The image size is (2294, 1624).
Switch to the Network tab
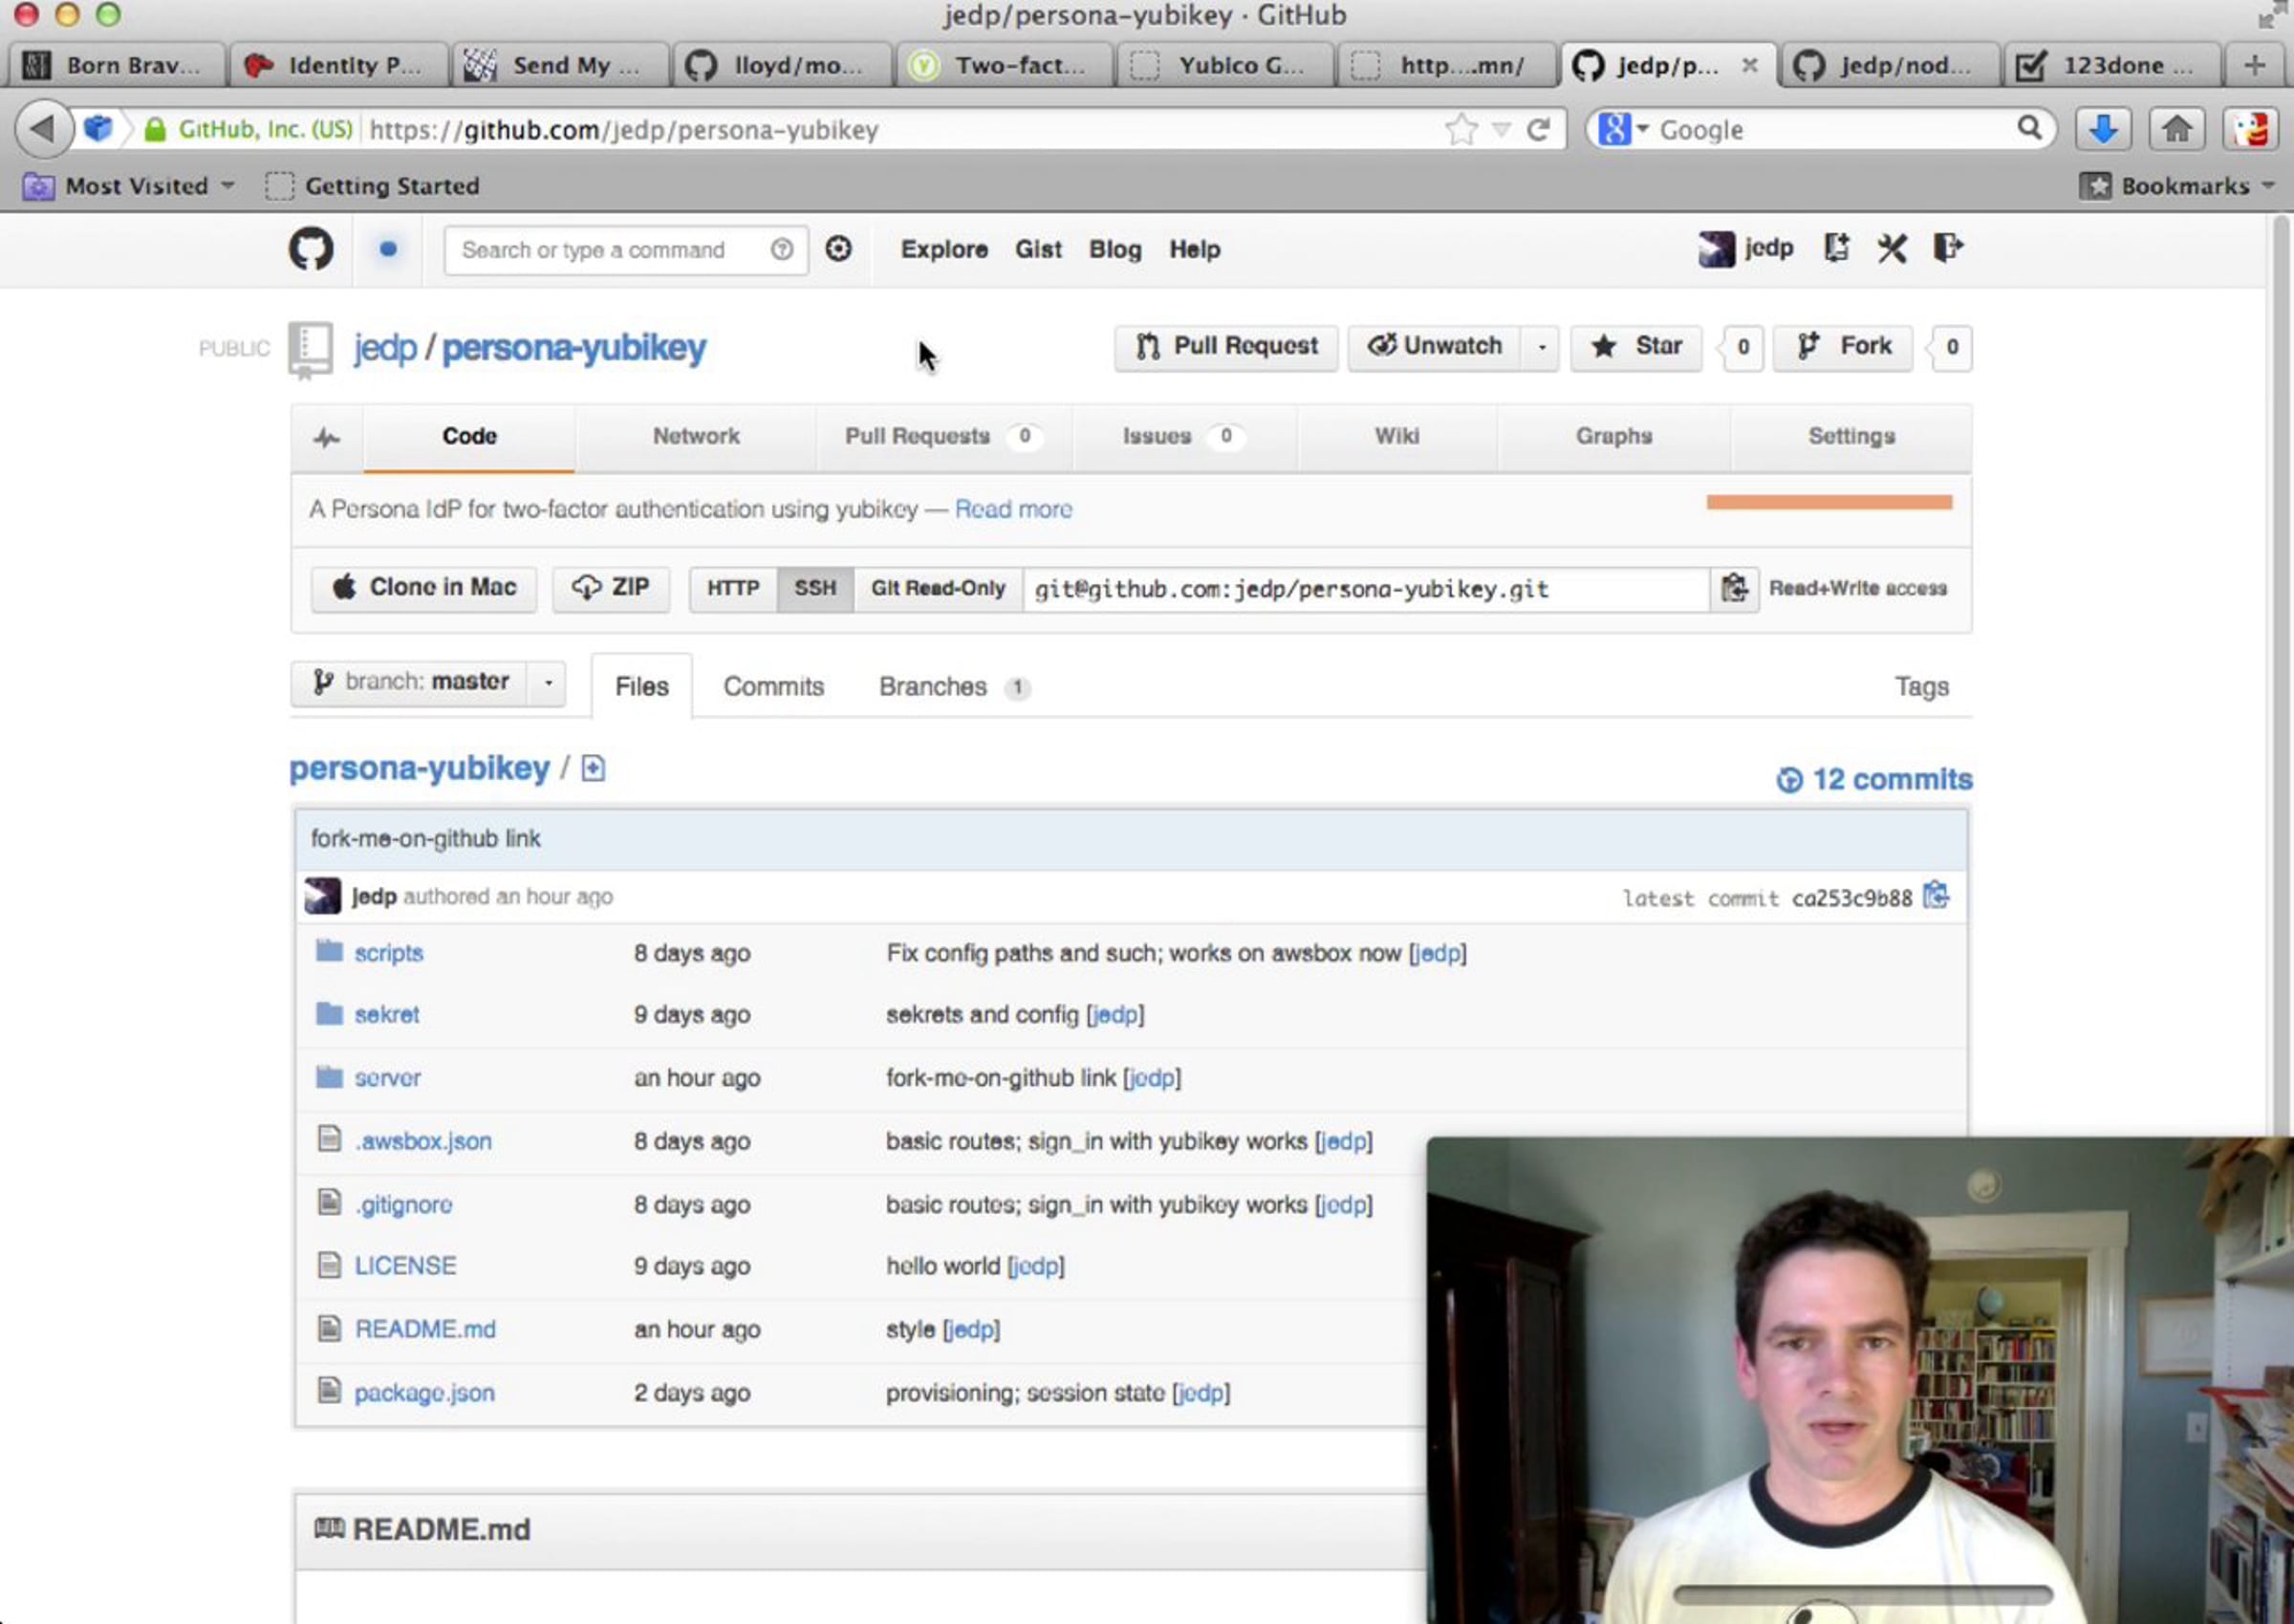pyautogui.click(x=696, y=437)
